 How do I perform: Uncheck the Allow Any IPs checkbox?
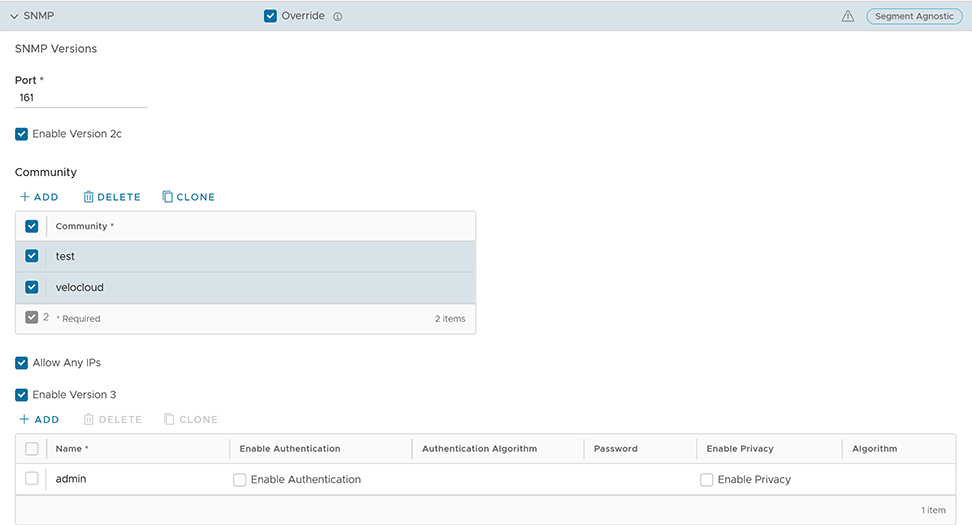click(22, 363)
